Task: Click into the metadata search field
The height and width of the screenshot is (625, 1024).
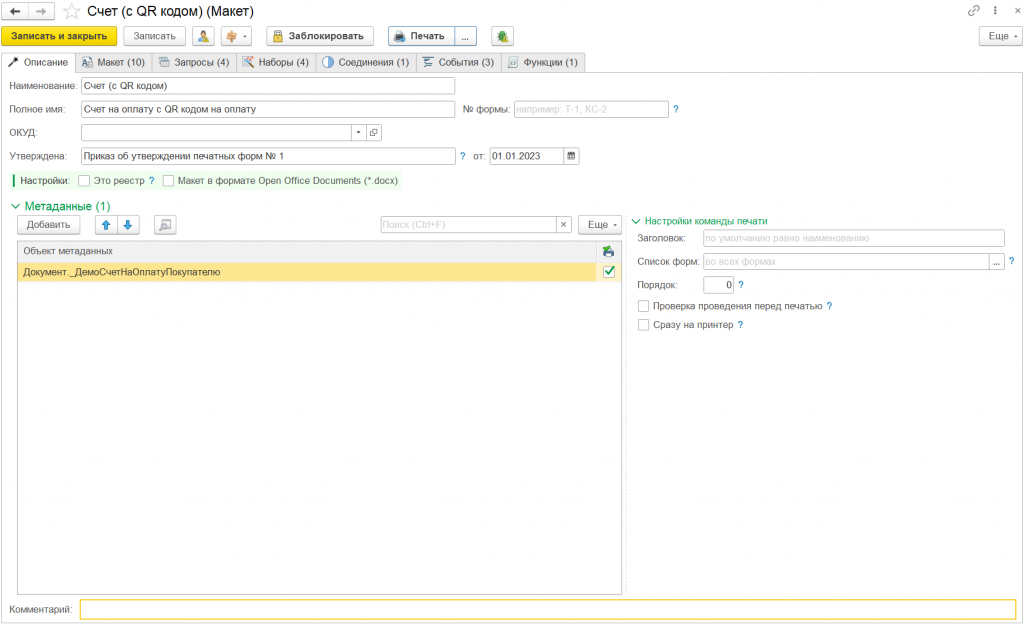Action: pos(468,225)
